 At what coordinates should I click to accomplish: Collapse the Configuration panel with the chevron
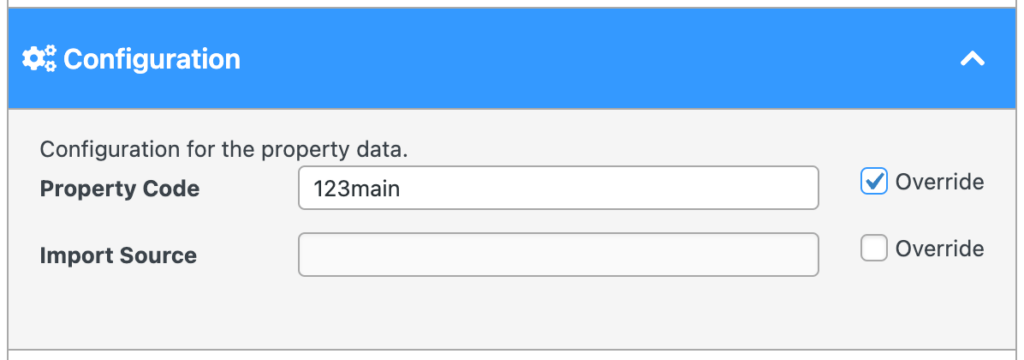click(972, 59)
